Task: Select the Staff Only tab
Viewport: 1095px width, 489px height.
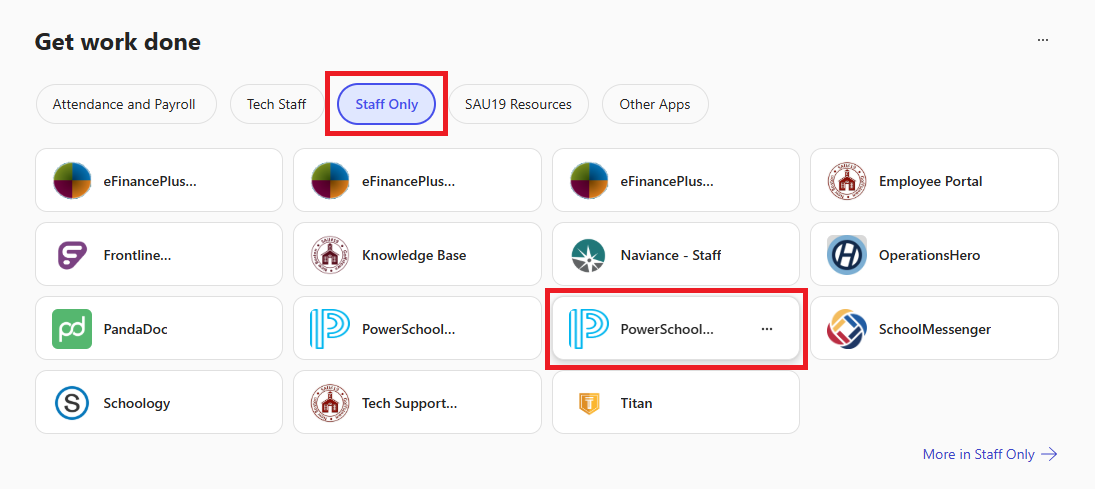Action: pos(387,104)
